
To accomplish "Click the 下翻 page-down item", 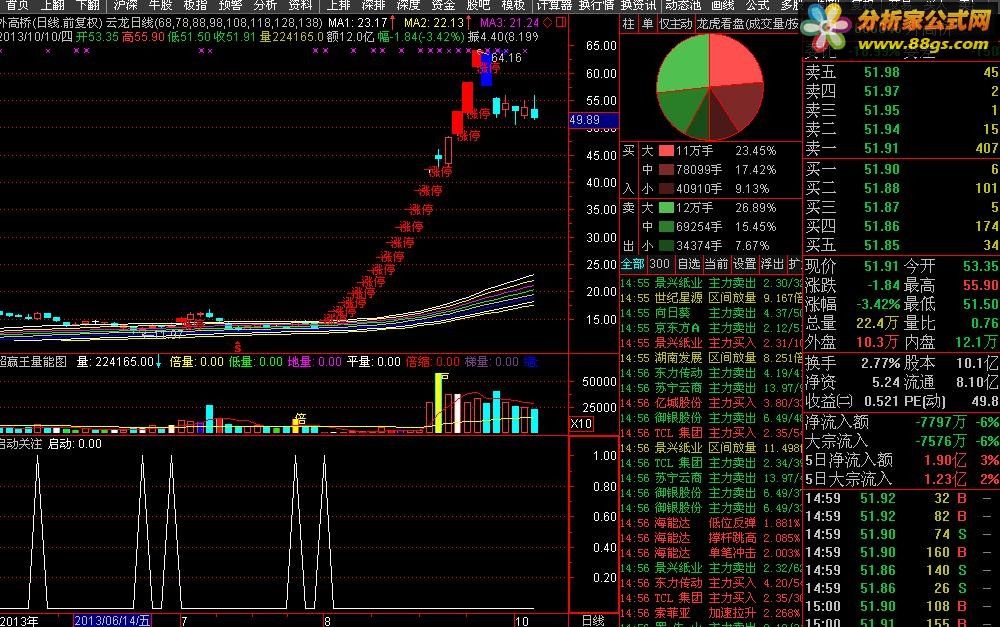I will click(88, 5).
